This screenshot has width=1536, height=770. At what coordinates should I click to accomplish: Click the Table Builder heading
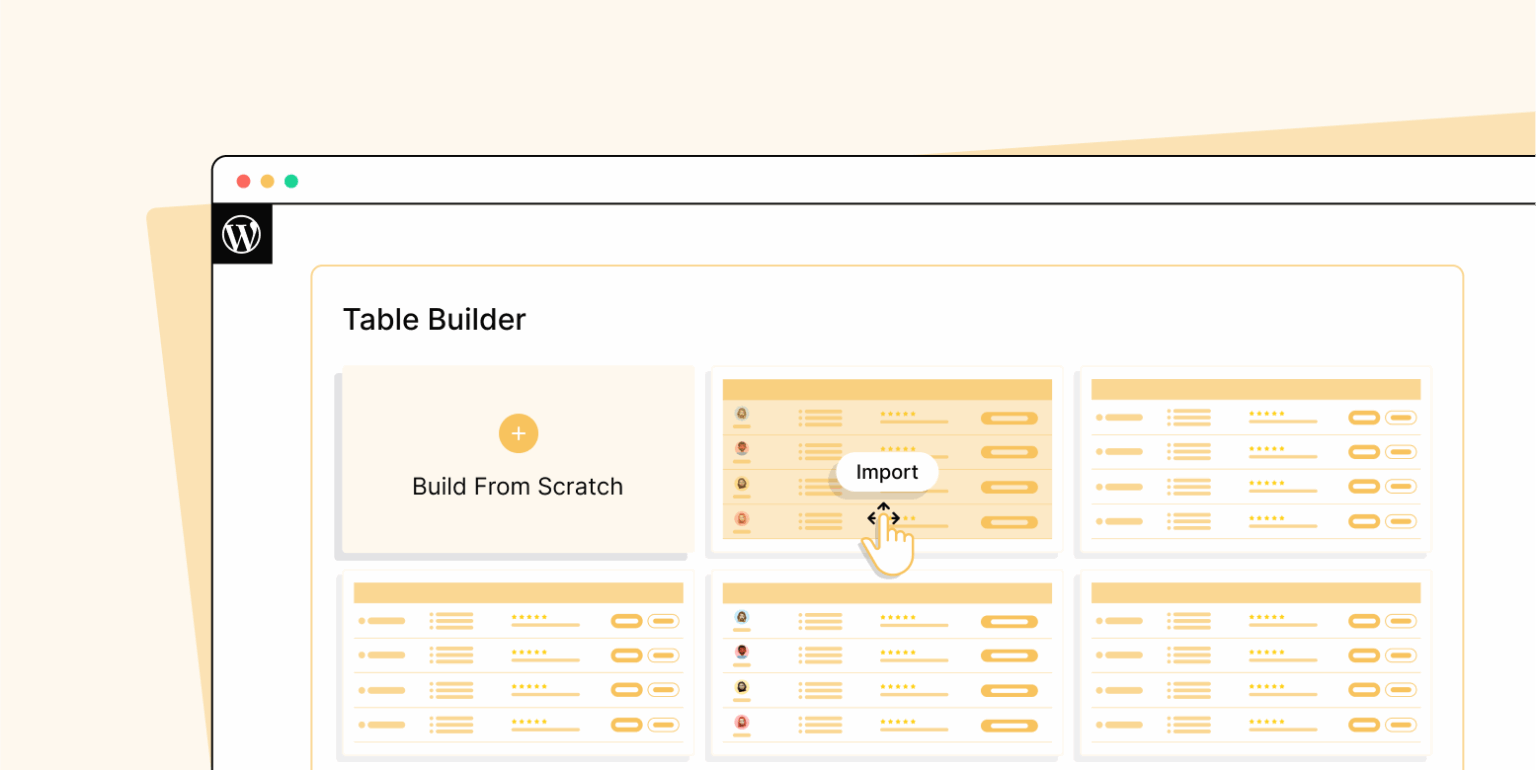click(434, 320)
